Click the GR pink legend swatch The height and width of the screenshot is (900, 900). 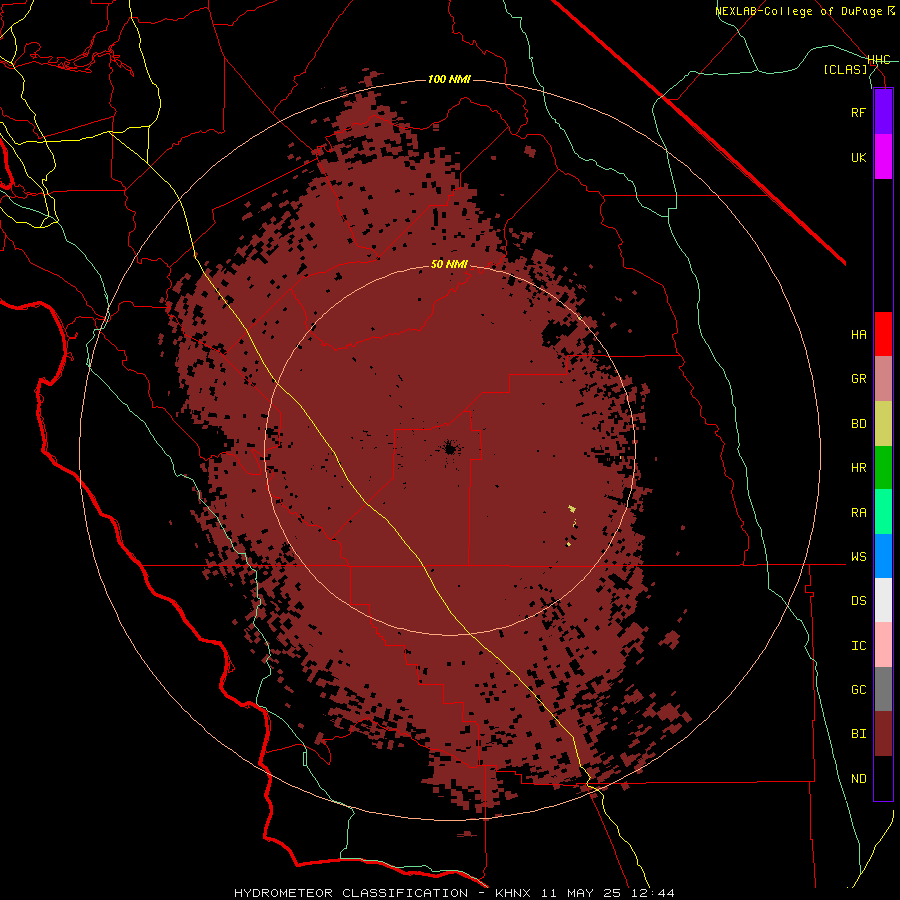pos(883,379)
